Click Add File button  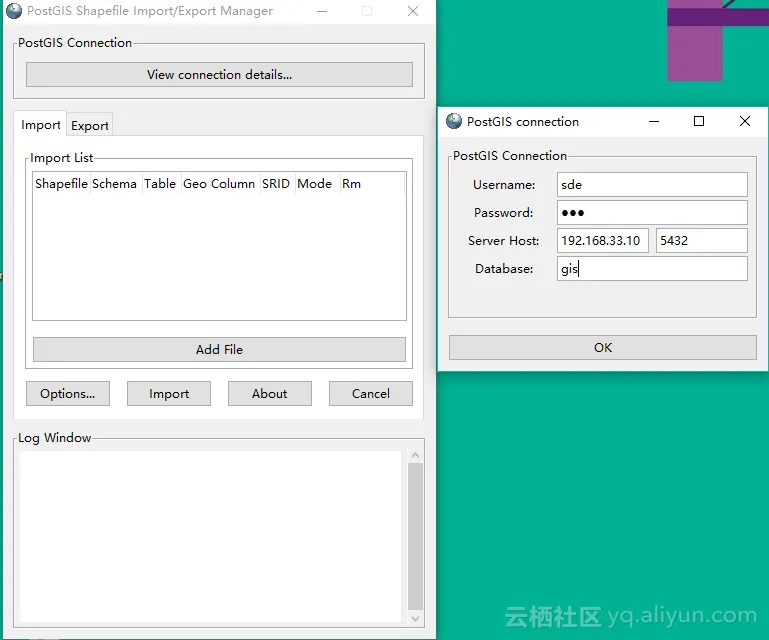[x=219, y=349]
